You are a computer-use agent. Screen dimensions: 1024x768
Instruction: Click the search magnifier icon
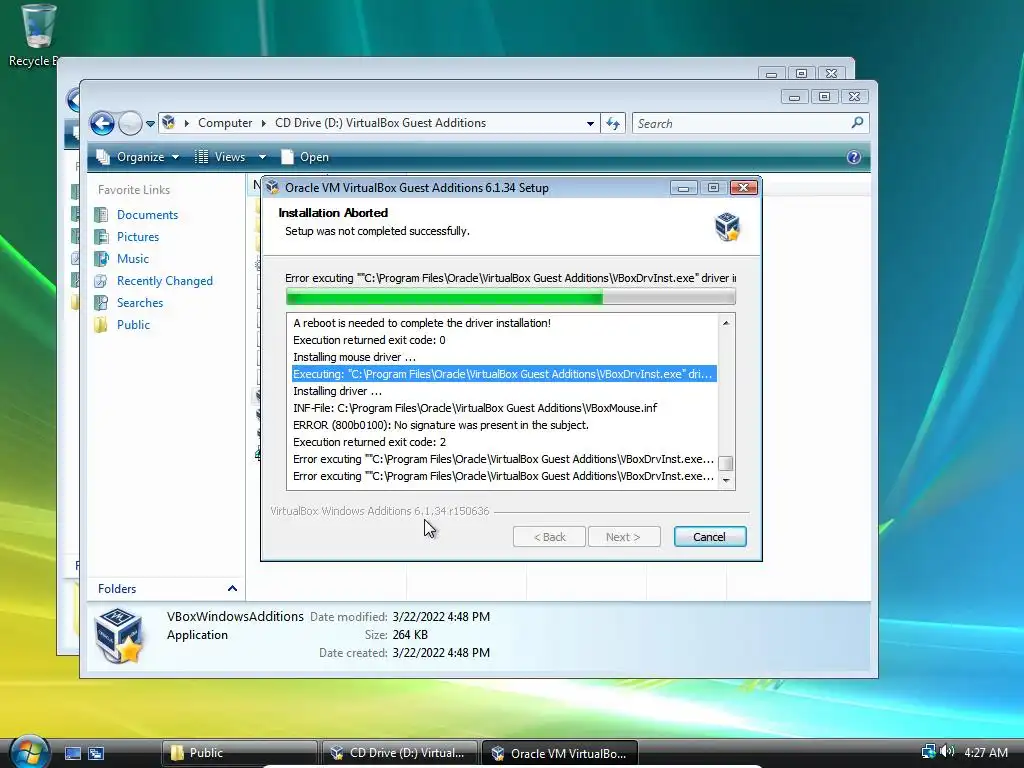coord(857,123)
